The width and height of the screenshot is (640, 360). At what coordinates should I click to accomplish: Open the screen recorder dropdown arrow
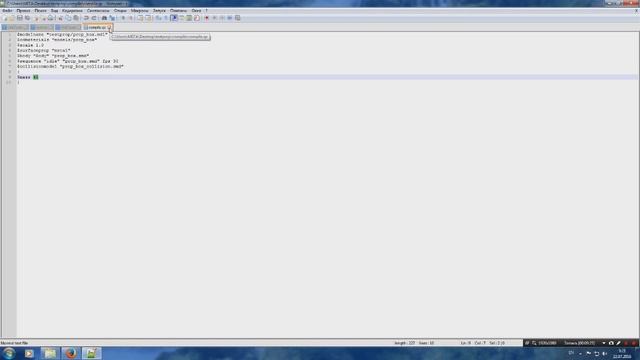(x=604, y=343)
